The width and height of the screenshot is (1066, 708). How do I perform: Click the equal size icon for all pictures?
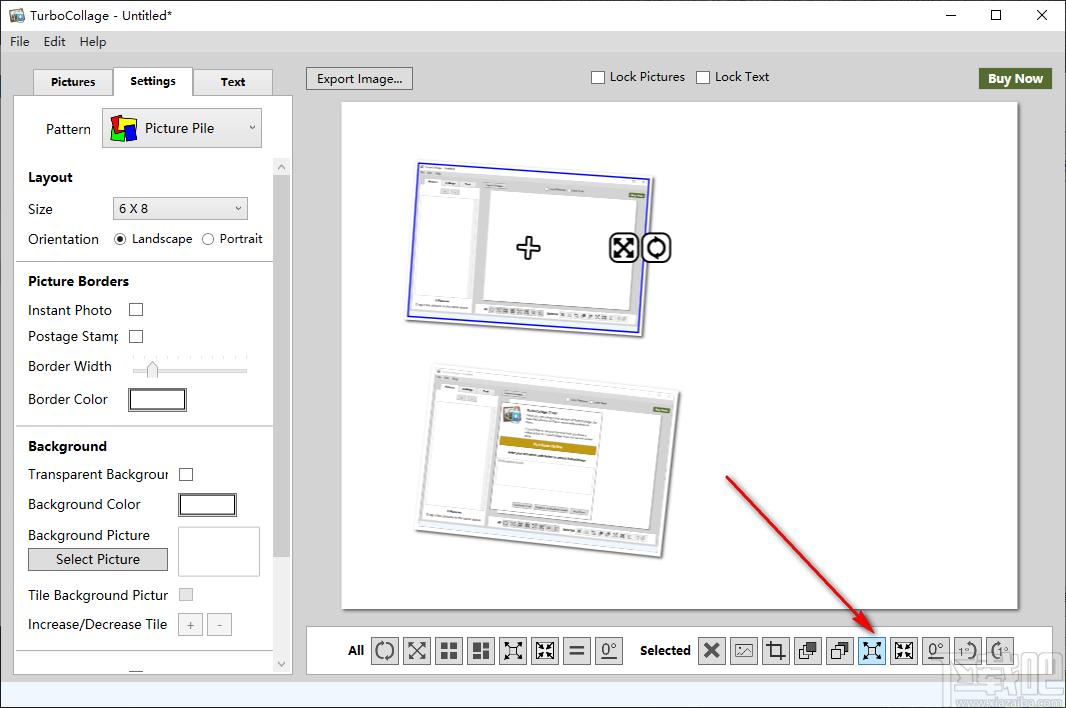click(x=577, y=651)
